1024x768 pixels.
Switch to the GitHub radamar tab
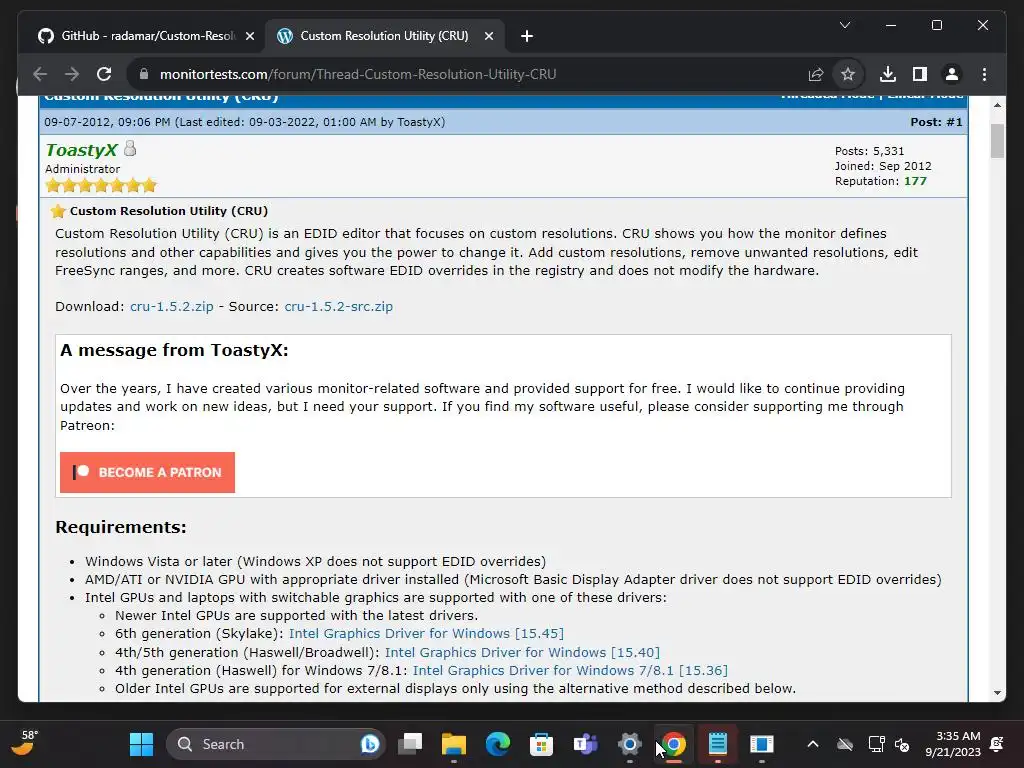136,36
